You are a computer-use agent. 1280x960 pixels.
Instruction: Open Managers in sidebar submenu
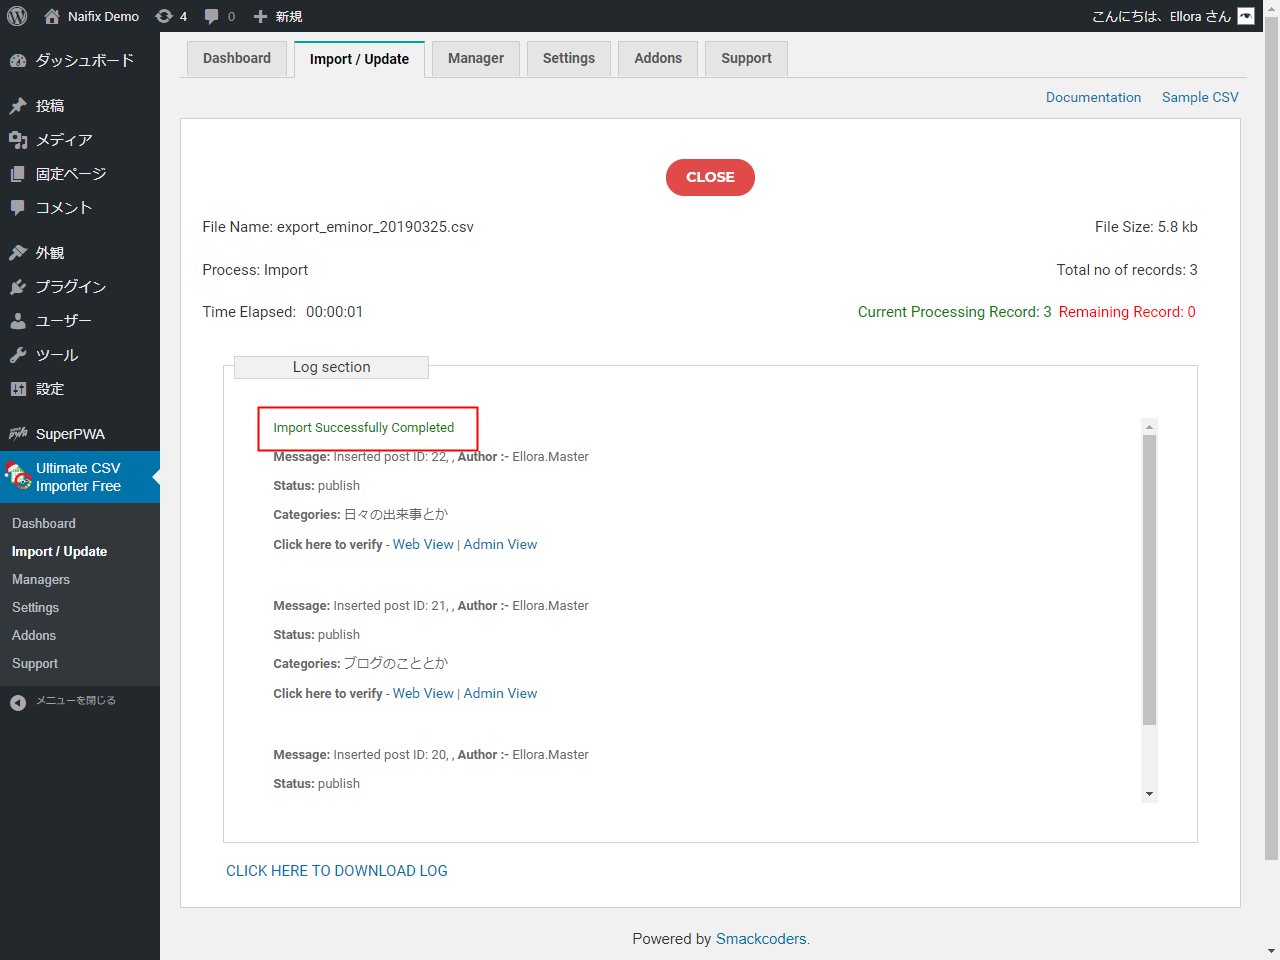[41, 579]
